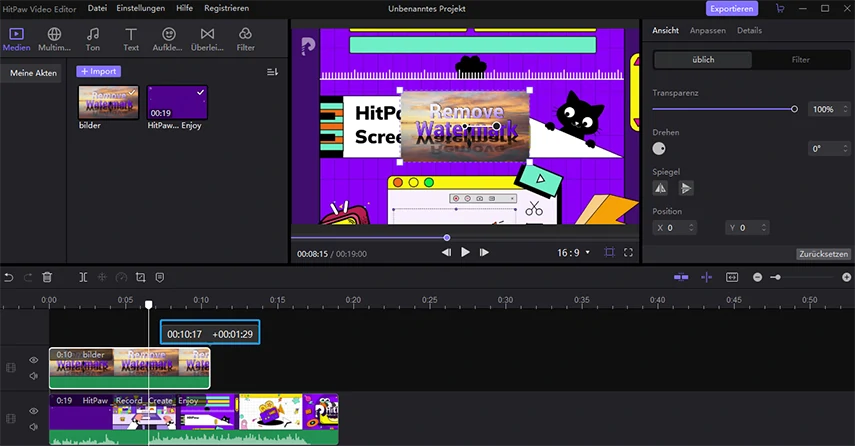Open the shopping cart icon
The height and width of the screenshot is (446, 855).
pyautogui.click(x=780, y=9)
